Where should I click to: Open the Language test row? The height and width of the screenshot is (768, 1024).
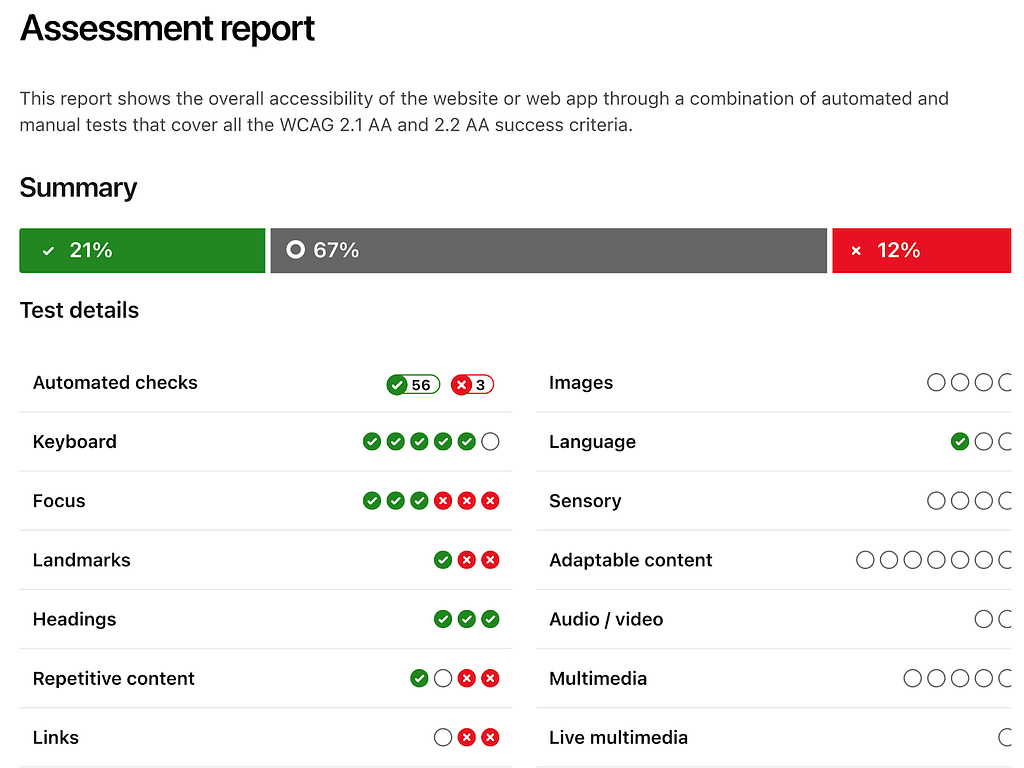pos(774,441)
